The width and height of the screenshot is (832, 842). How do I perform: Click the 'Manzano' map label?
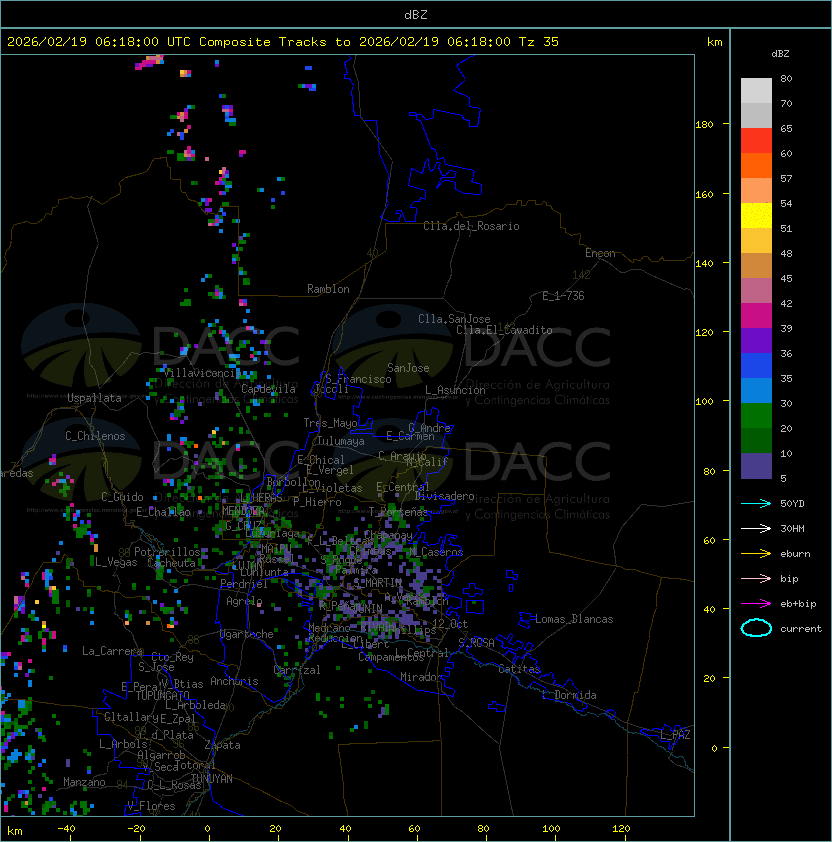pos(84,782)
